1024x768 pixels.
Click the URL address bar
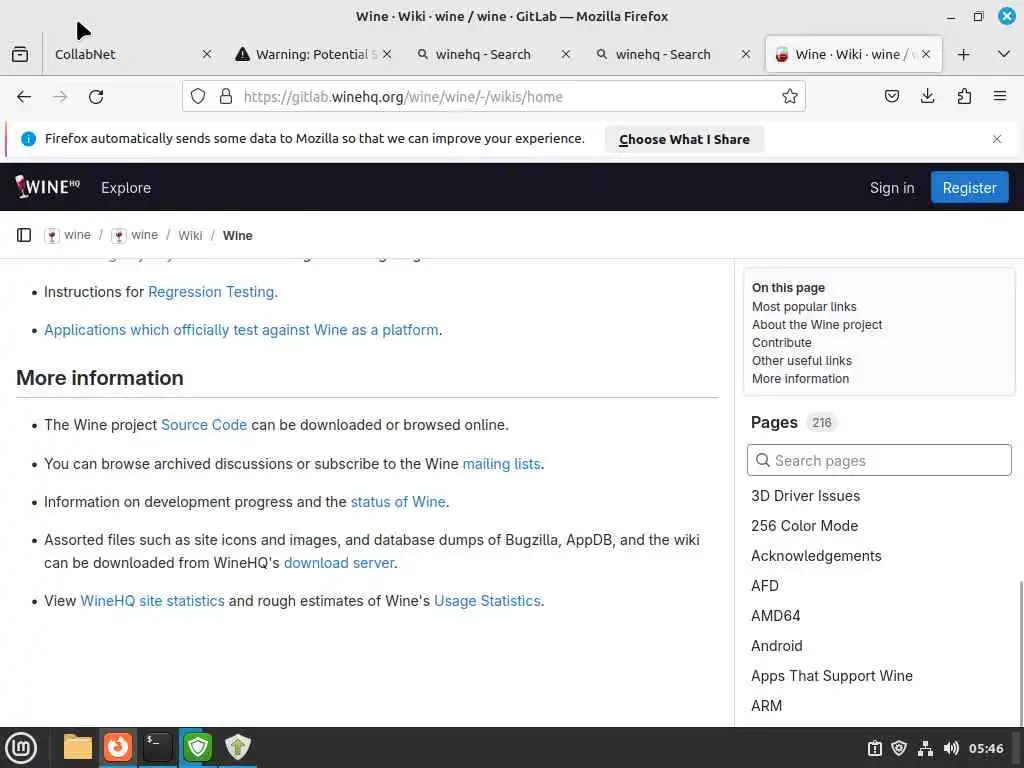coord(494,97)
